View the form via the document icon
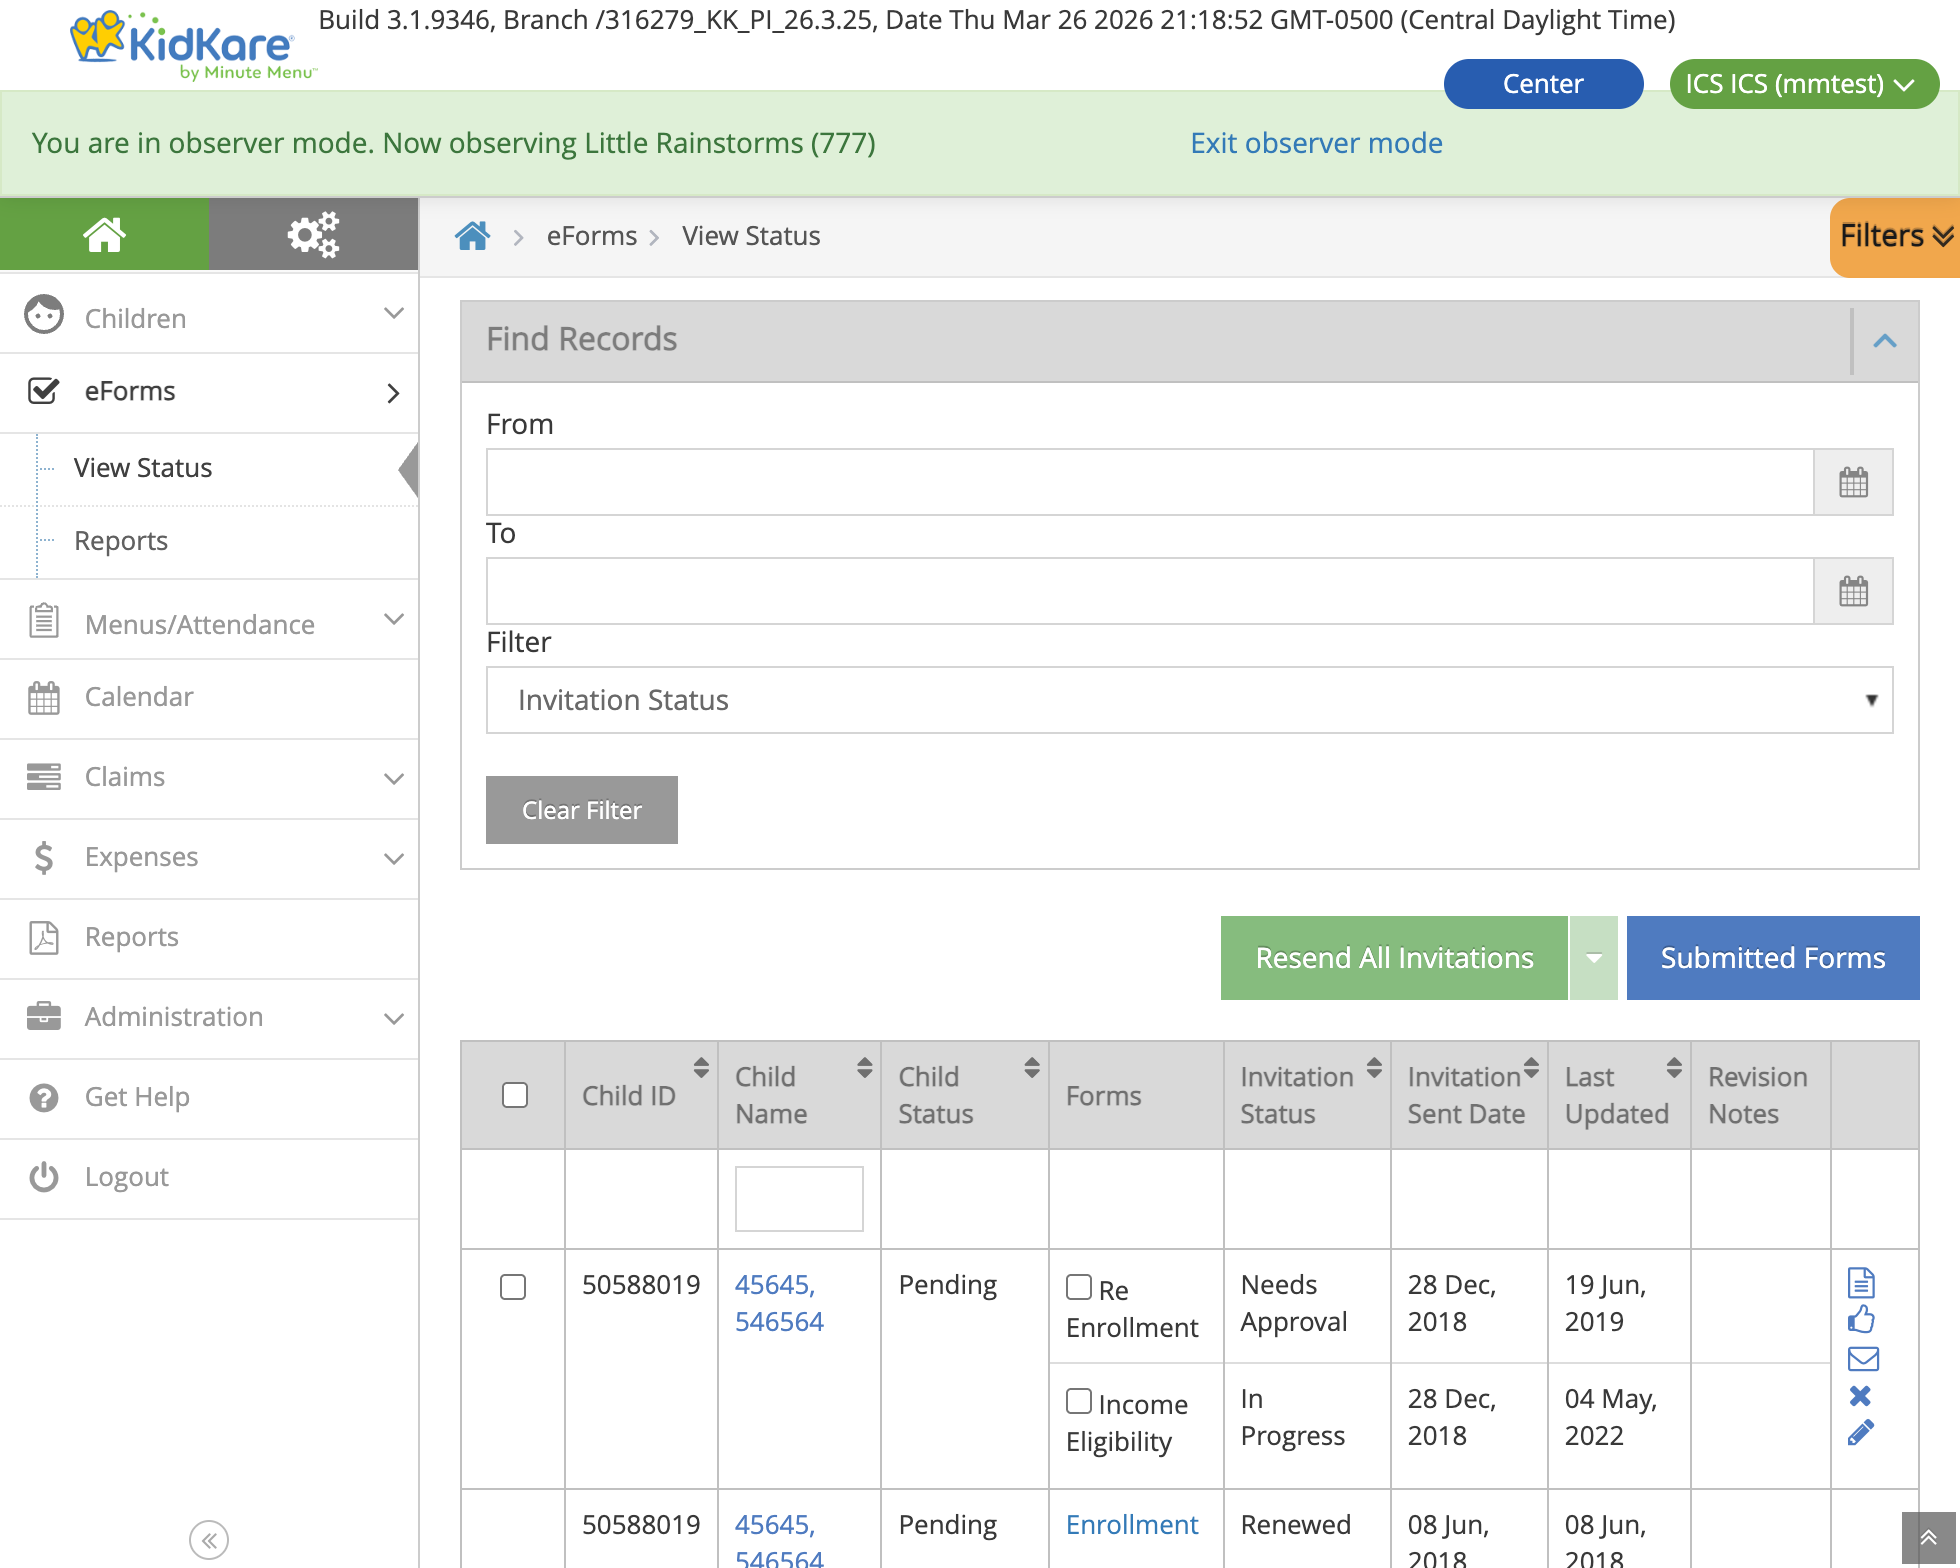 coord(1861,1281)
